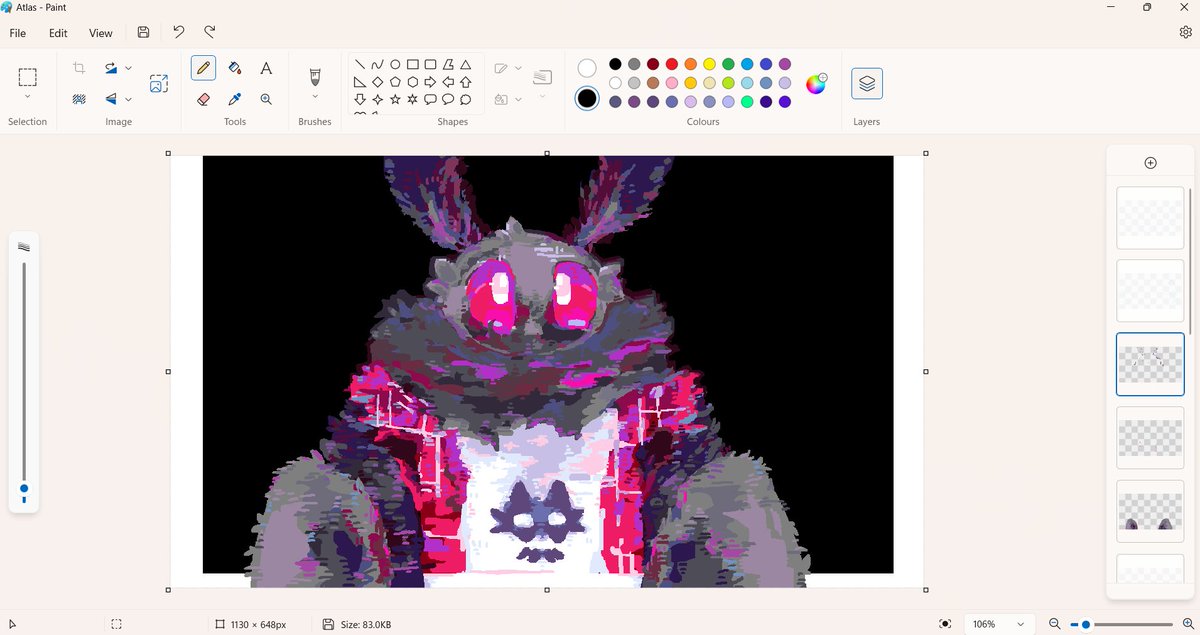Pick the mint green colour swatch
1200x635 pixels.
tap(747, 102)
